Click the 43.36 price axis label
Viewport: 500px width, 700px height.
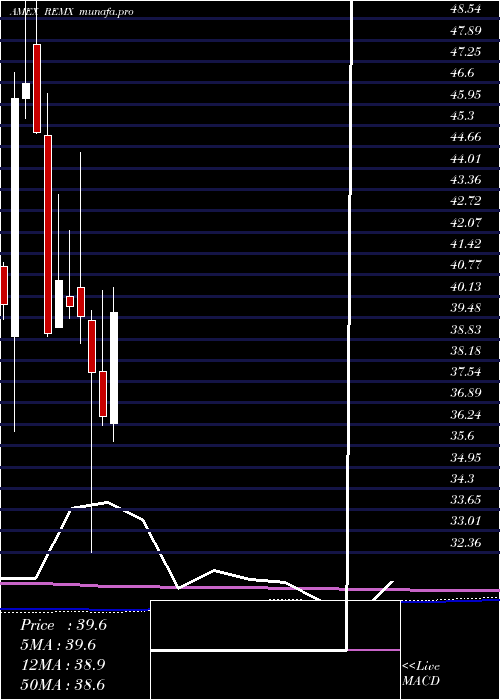466,180
